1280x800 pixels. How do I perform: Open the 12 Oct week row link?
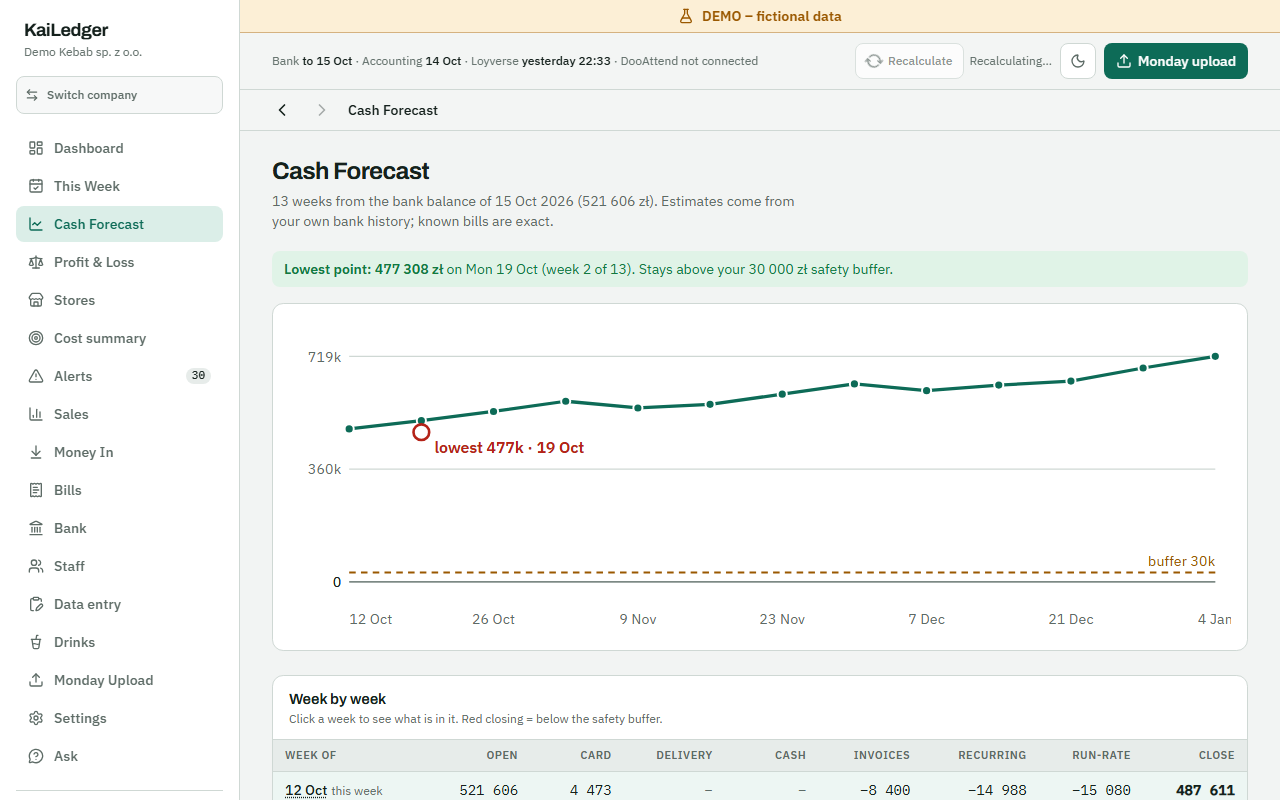click(306, 790)
